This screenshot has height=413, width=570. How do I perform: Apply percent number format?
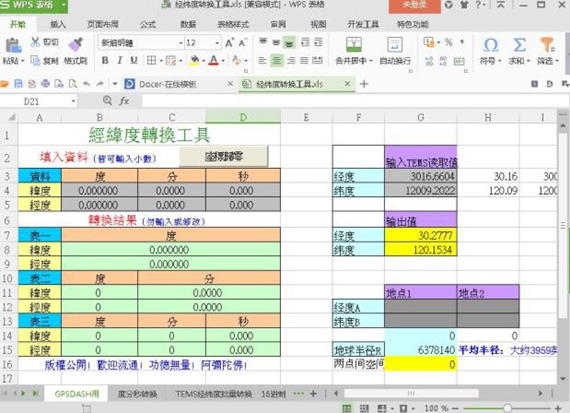pyautogui.click(x=449, y=43)
